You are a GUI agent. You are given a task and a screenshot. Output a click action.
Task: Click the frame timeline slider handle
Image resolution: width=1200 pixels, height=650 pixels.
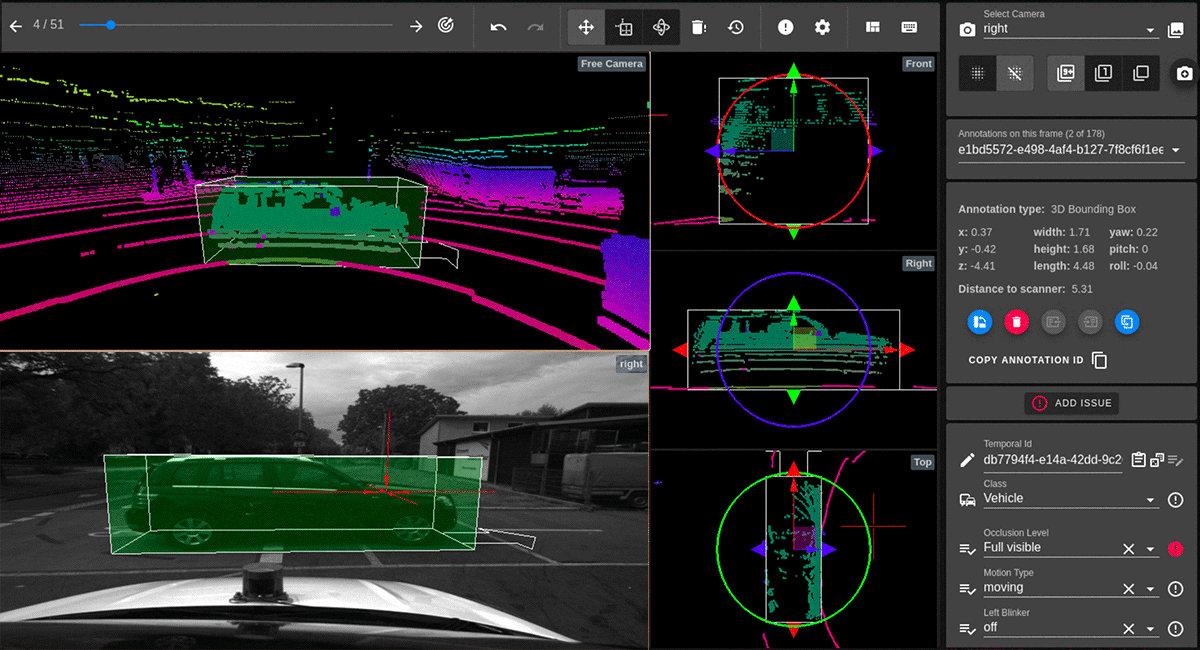(110, 25)
